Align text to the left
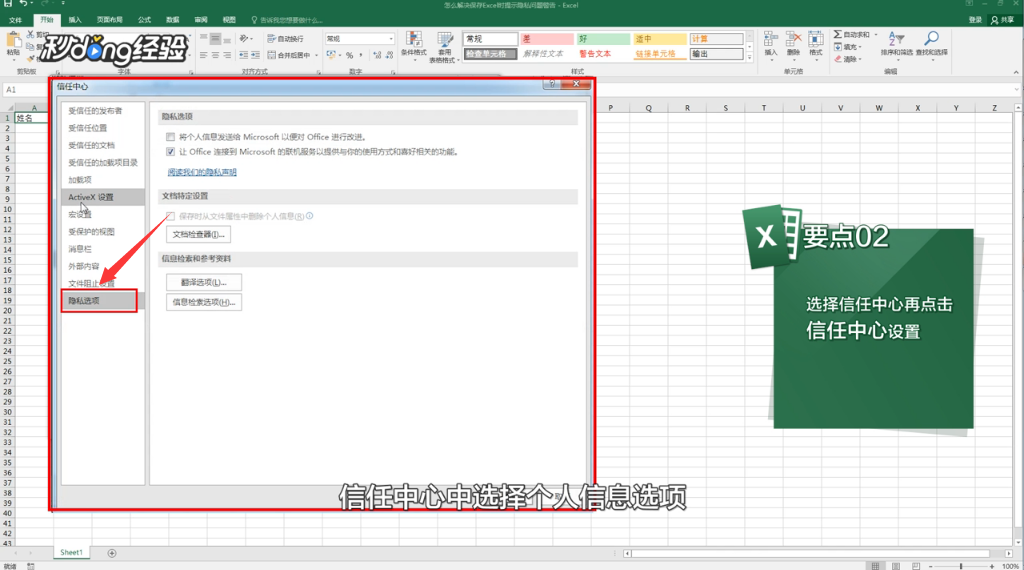The height and width of the screenshot is (570, 1024). 204,55
